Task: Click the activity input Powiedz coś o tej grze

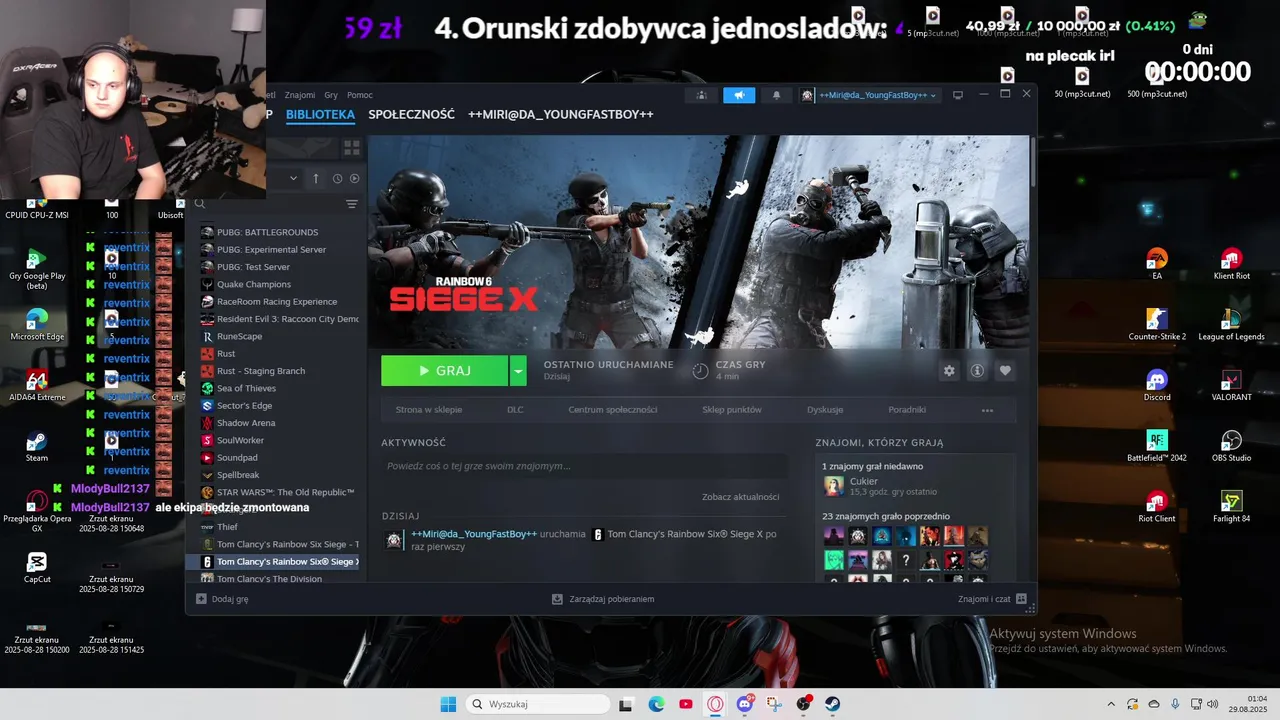Action: click(585, 466)
